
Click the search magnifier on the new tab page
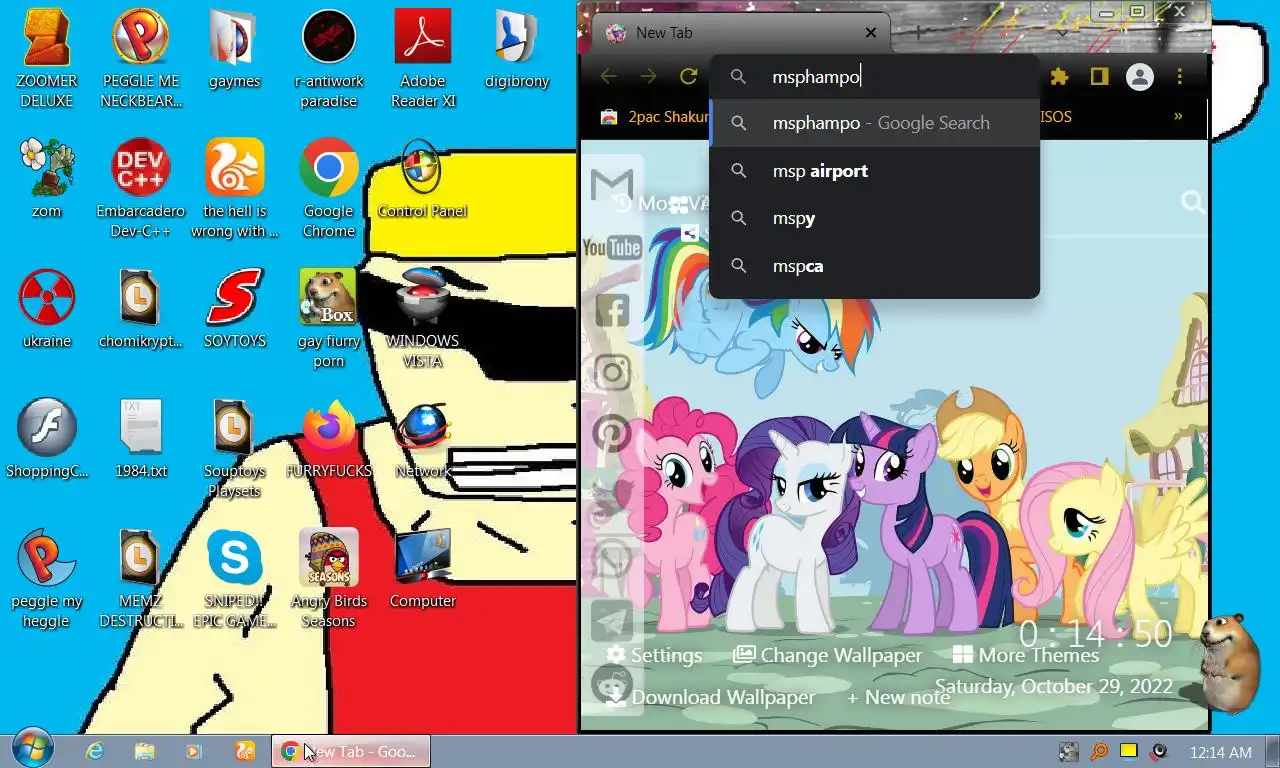1192,203
